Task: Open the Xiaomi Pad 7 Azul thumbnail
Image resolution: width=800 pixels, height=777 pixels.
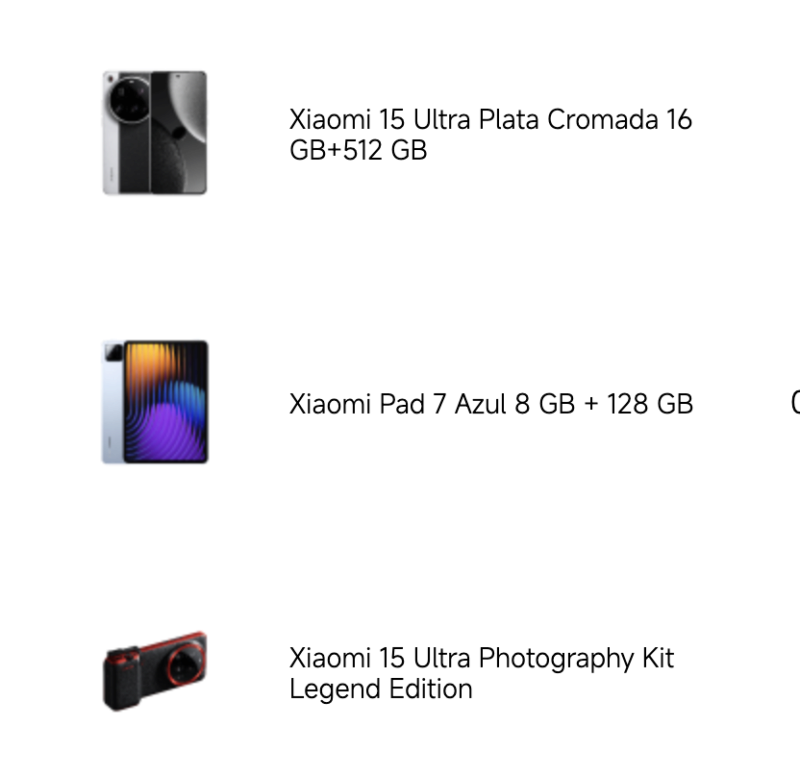Action: coord(155,402)
